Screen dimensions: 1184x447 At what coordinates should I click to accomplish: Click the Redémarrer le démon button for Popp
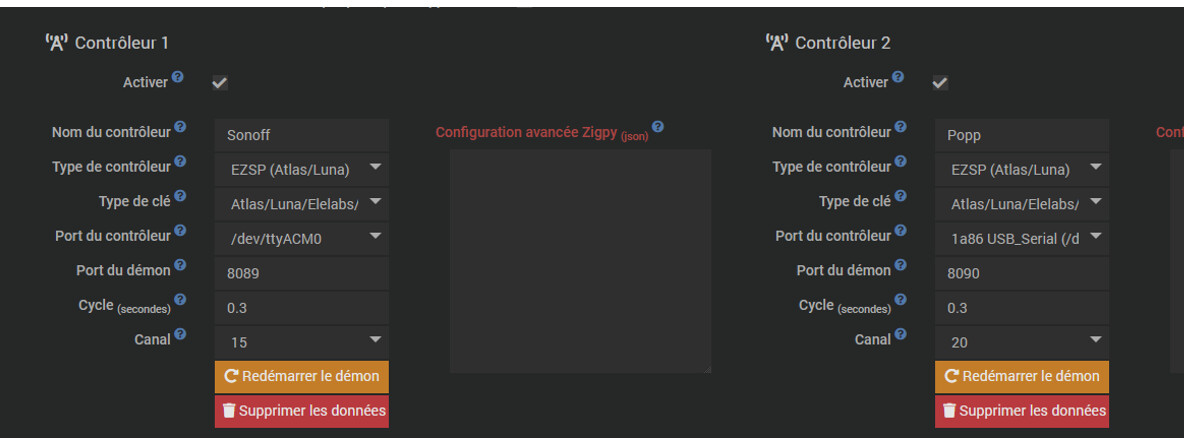click(1022, 377)
